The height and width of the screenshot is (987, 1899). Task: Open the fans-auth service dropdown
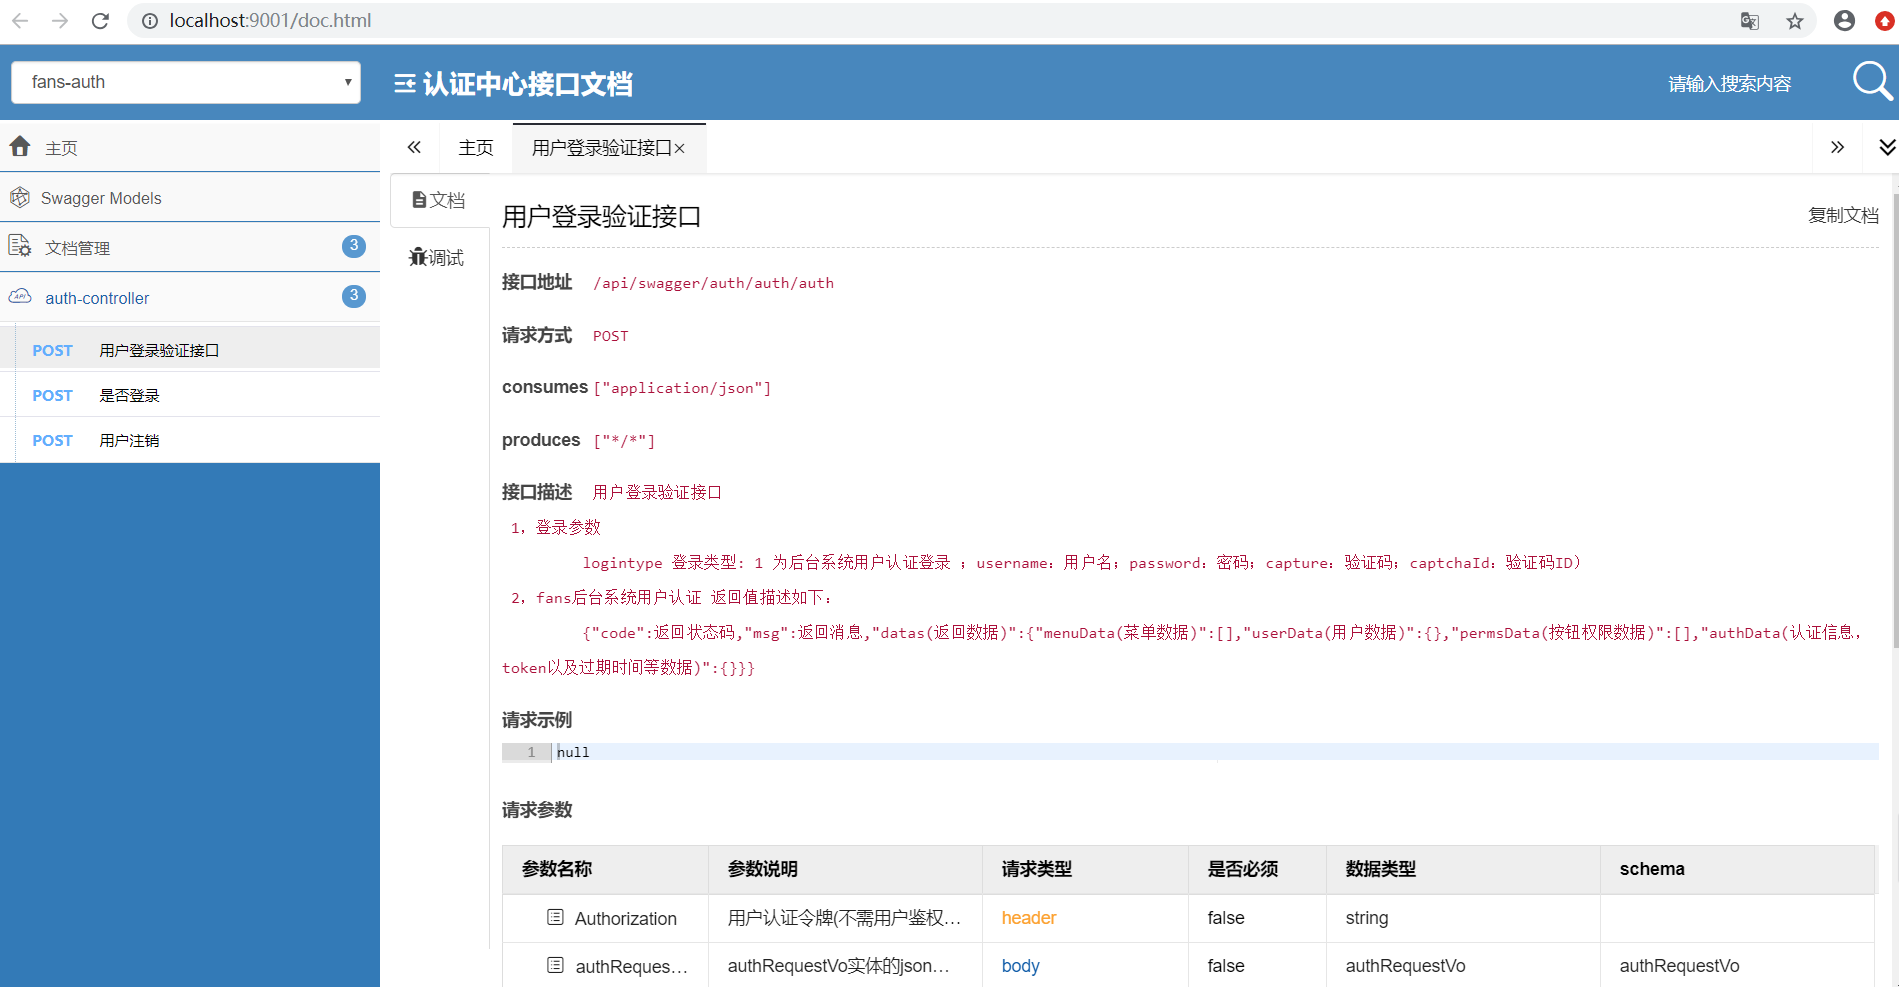[186, 82]
